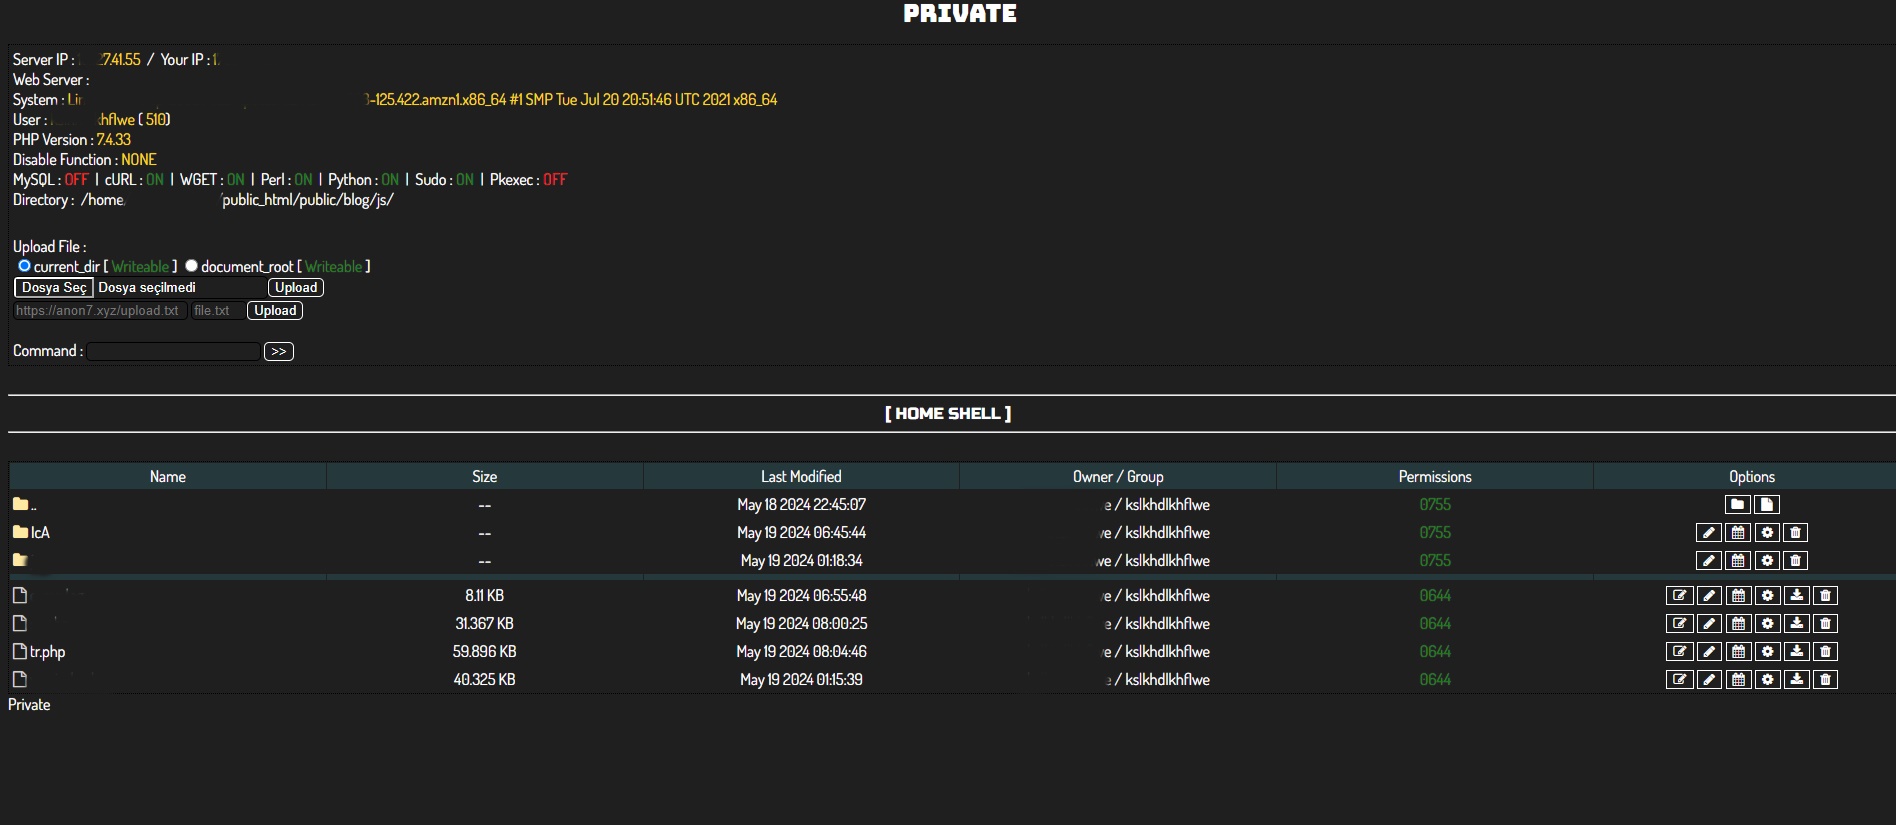Click the Command input field
1896x825 pixels.
(174, 352)
